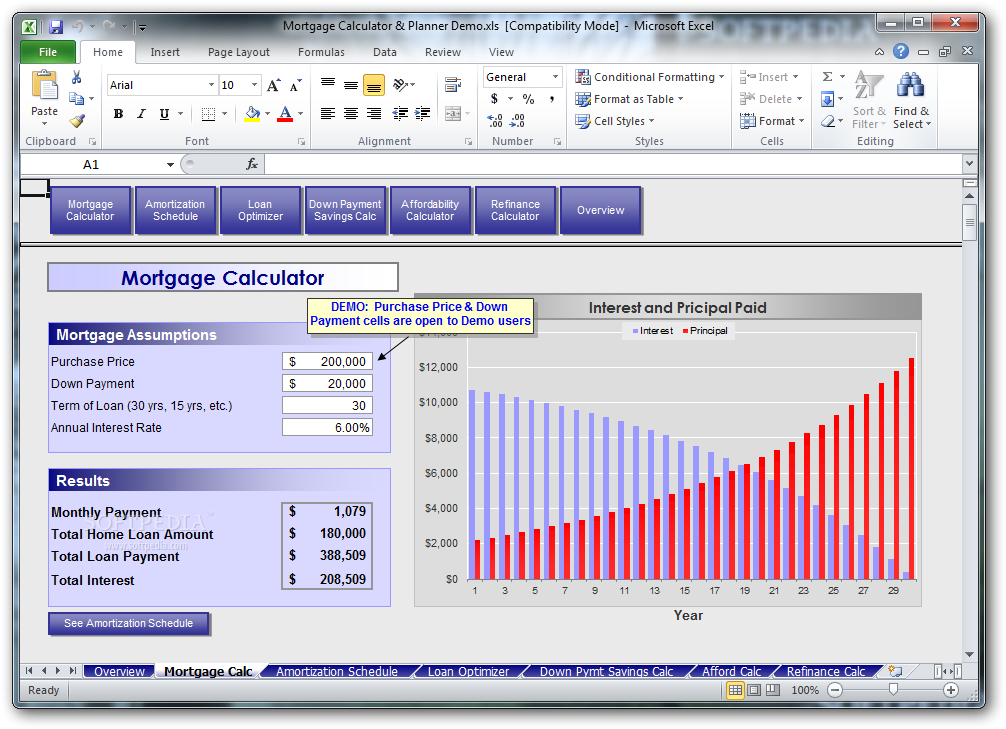
Task: Toggle Italic formatting
Action: point(141,114)
